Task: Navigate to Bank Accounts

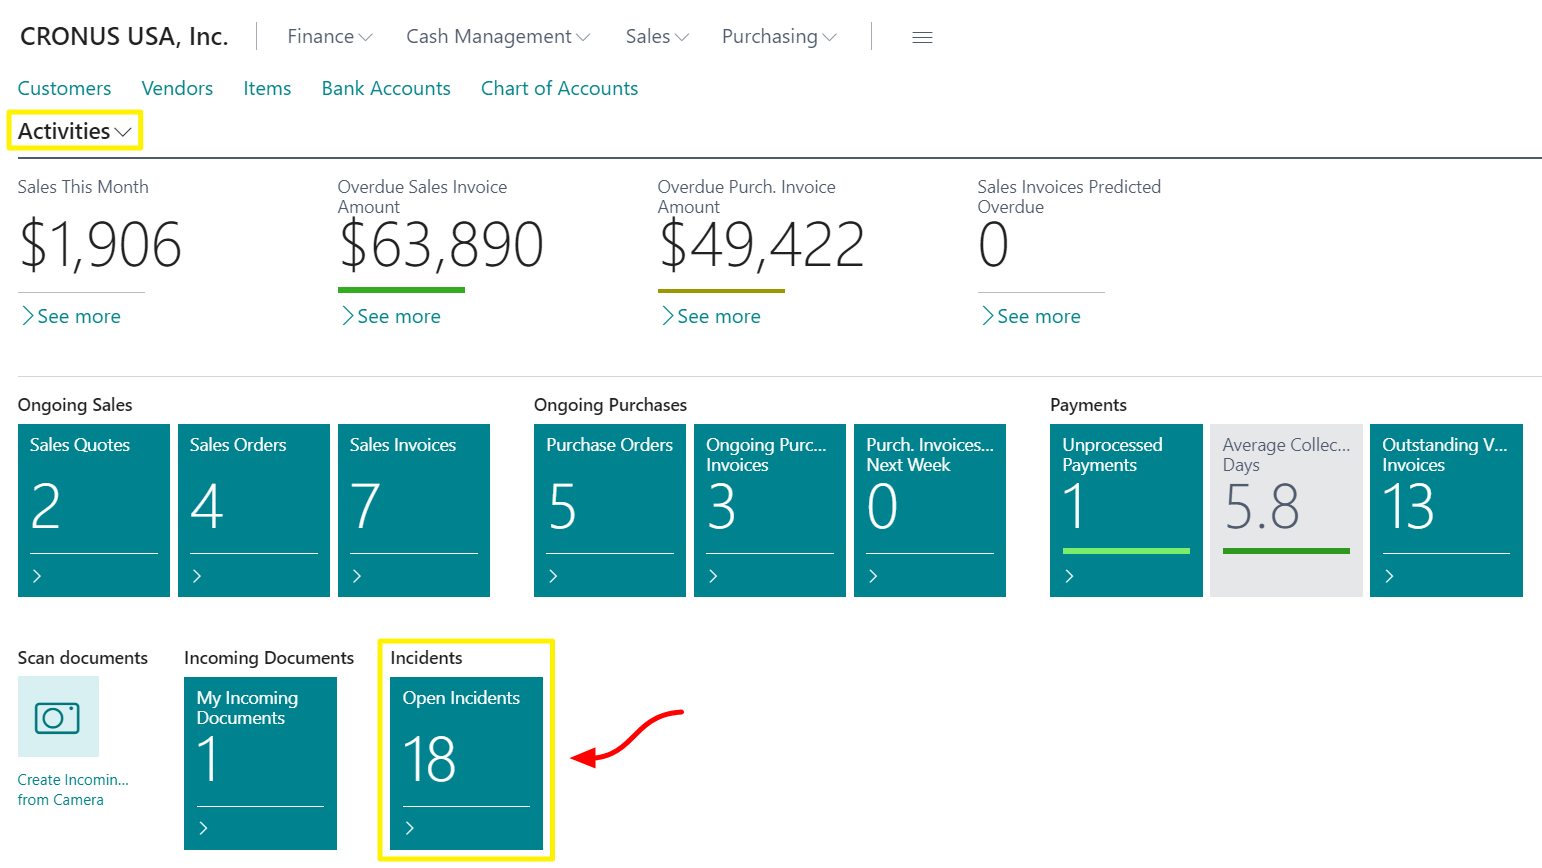Action: [386, 89]
